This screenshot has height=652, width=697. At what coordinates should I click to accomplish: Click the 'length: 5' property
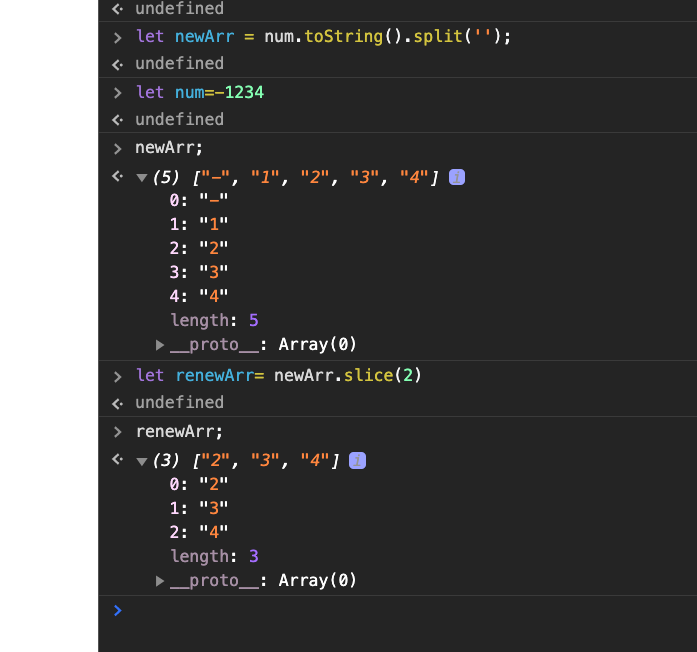click(x=214, y=320)
